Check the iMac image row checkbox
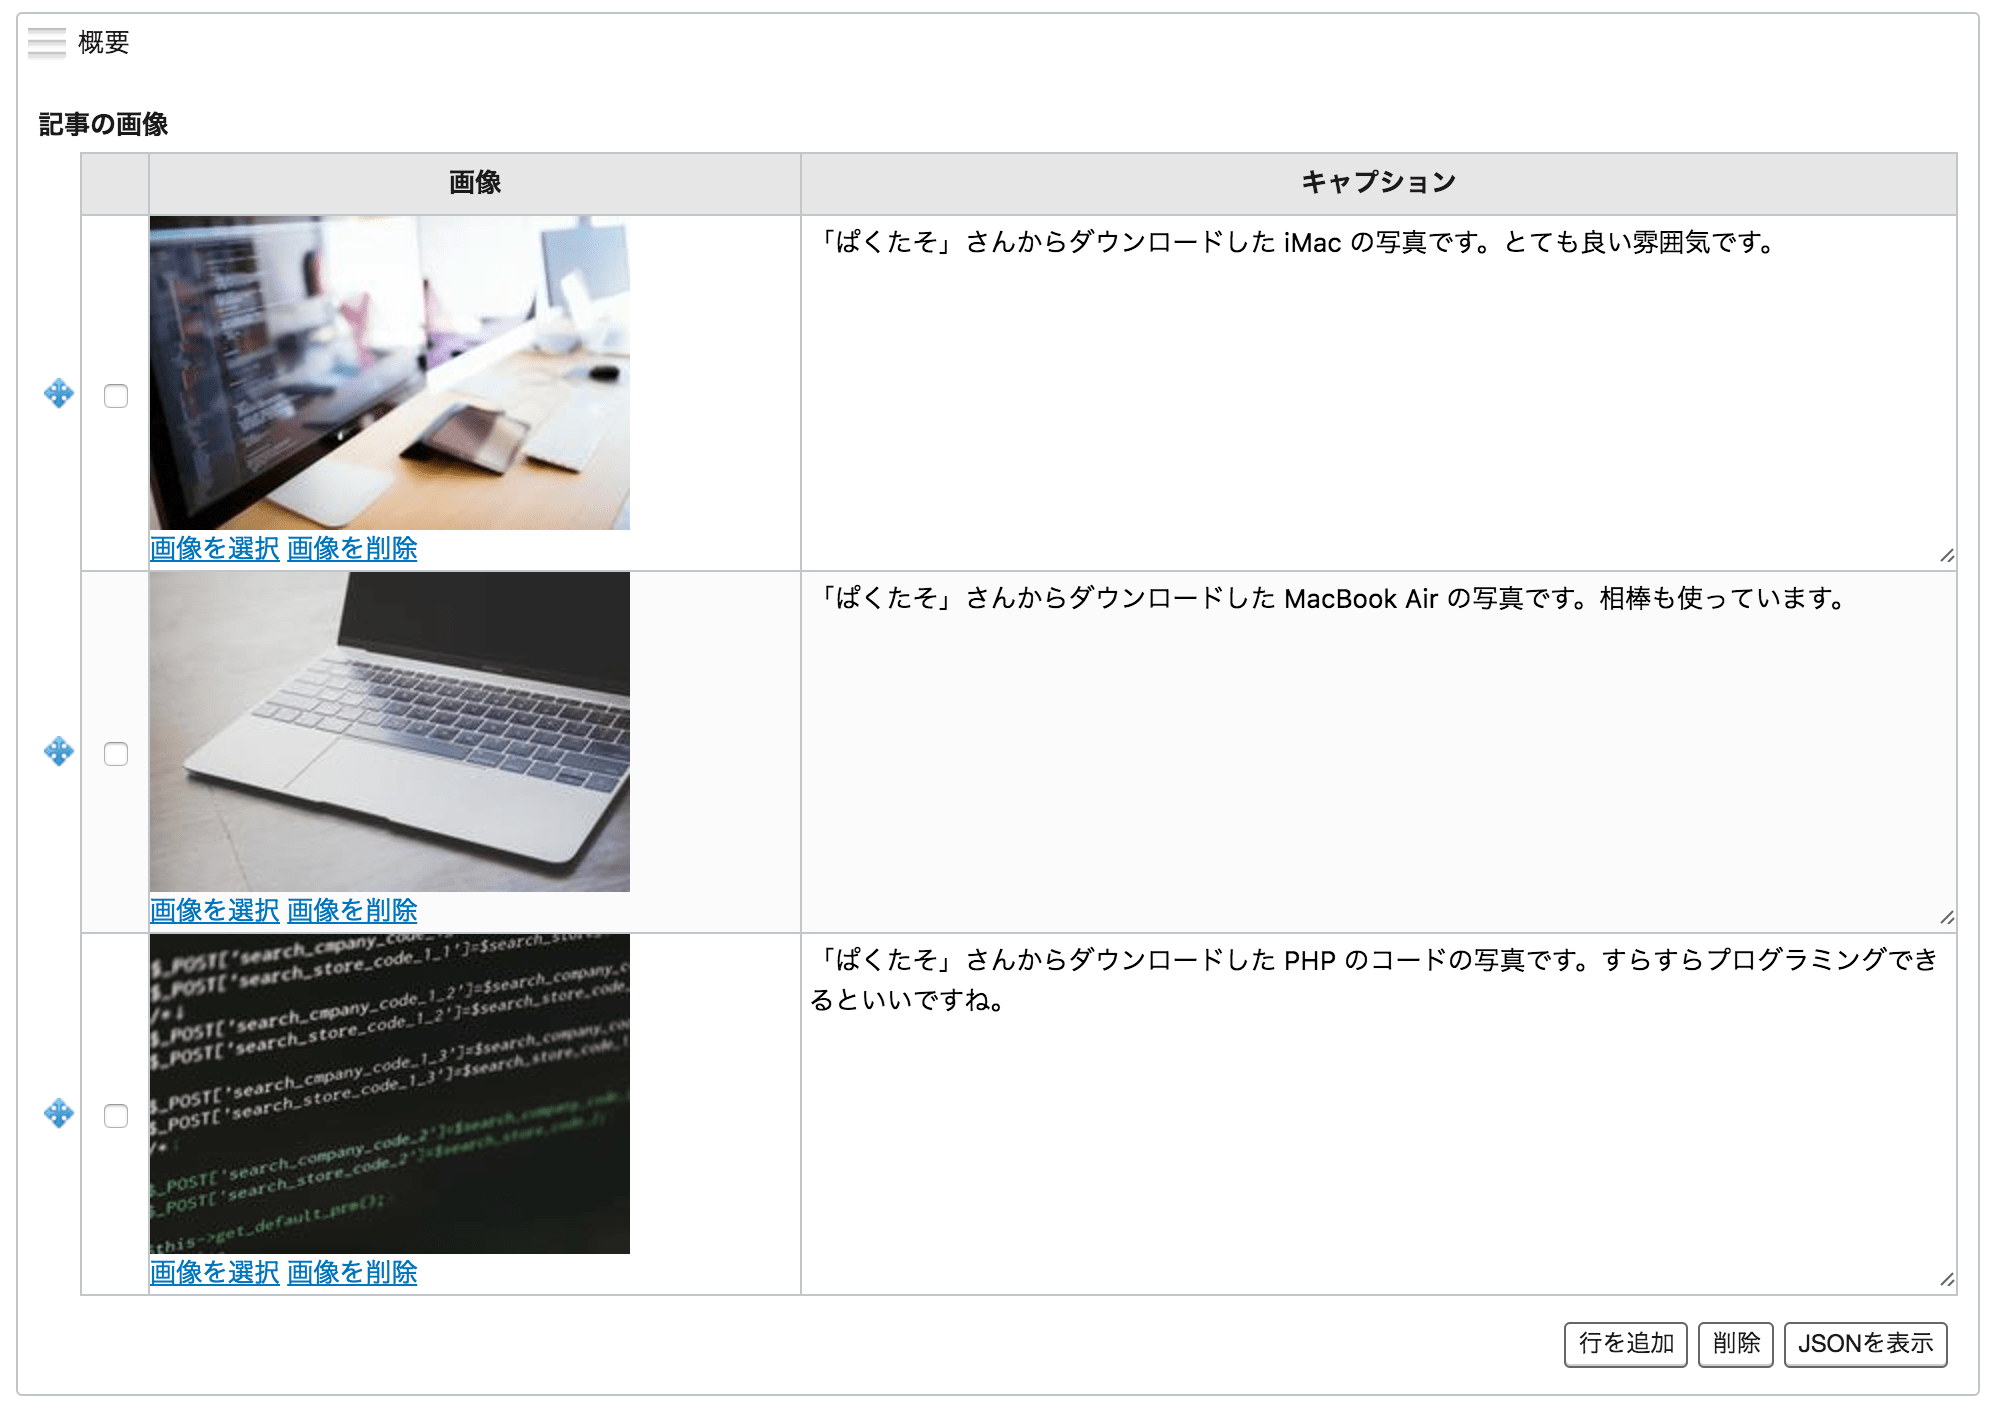This screenshot has height=1412, width=1996. tap(116, 396)
